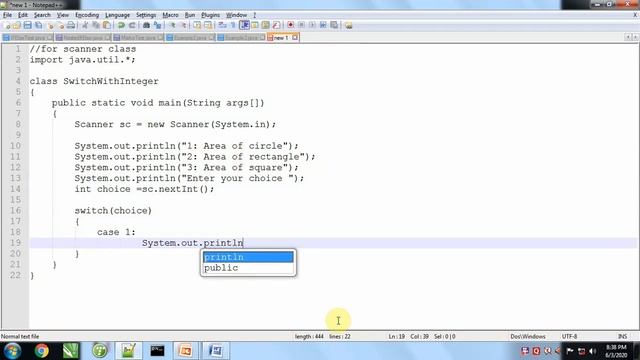Start macro recording with red dot icon
Screen dimensions: 640x360
(x=291, y=25)
